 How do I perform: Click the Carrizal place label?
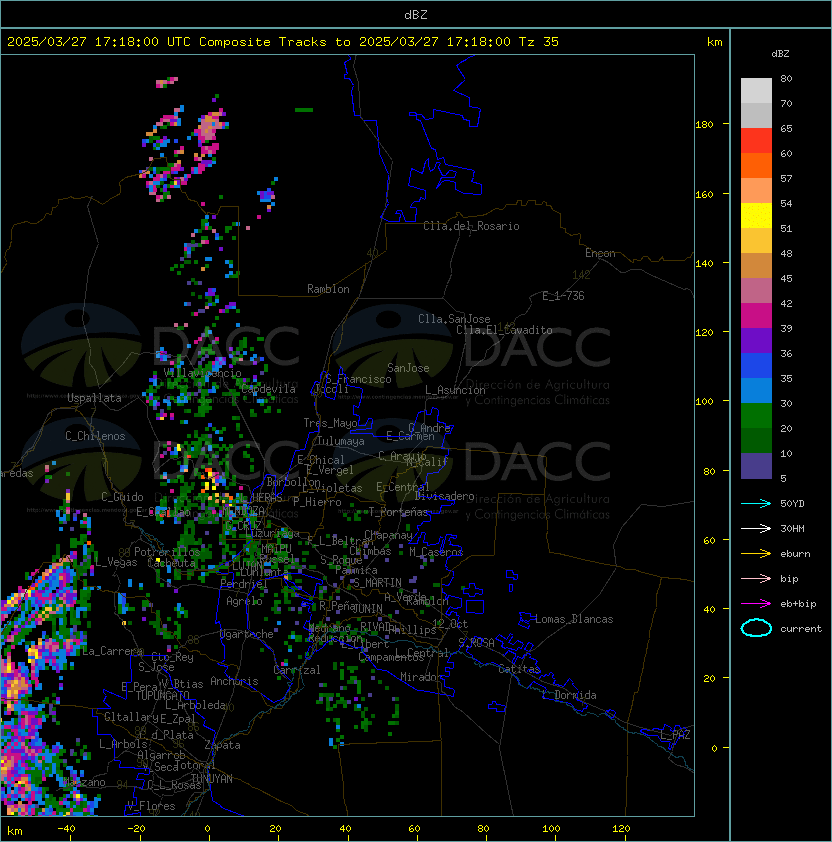297,670
